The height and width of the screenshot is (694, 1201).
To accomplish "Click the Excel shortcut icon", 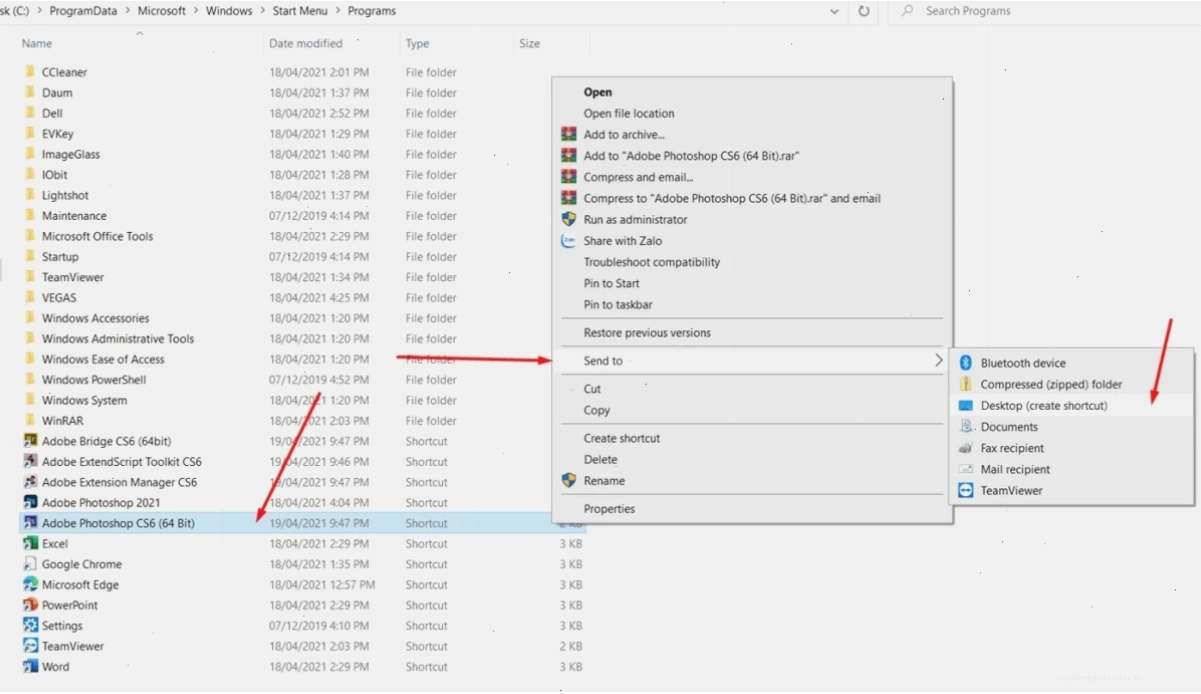I will [x=30, y=544].
